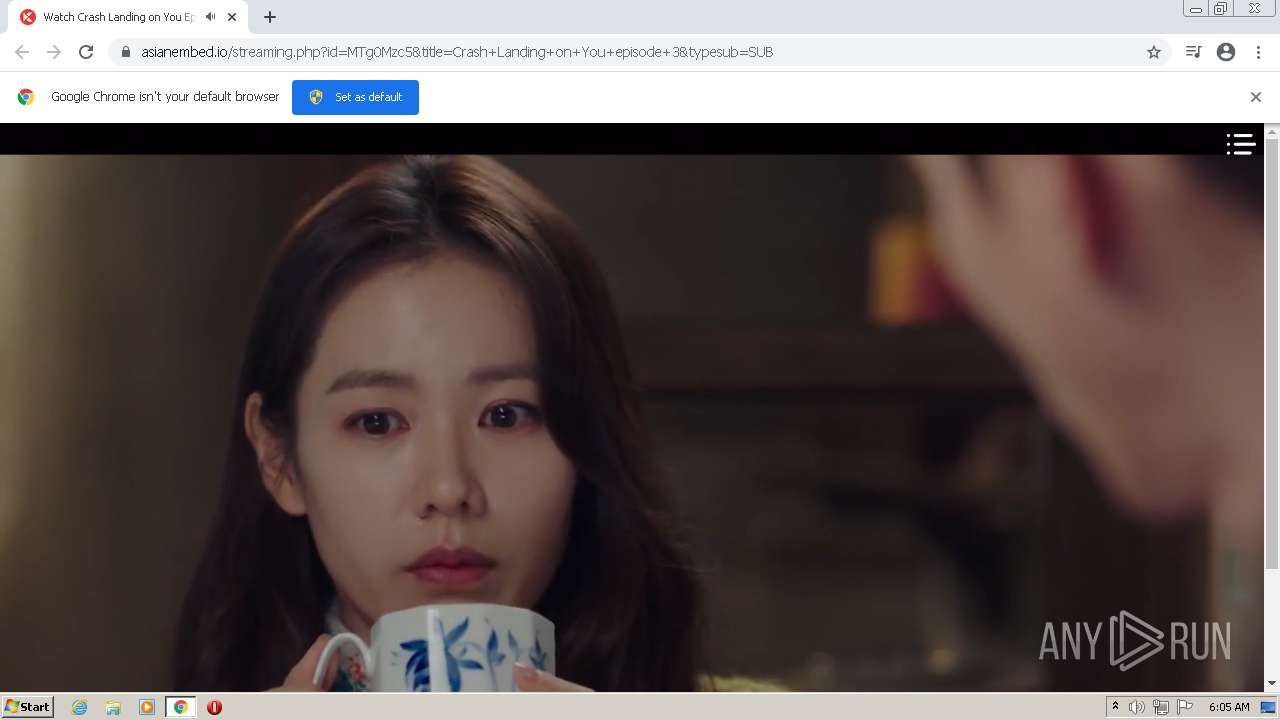Open Windows Media Player from the taskbar
Viewport: 1280px width, 720px height.
pyautogui.click(x=147, y=707)
